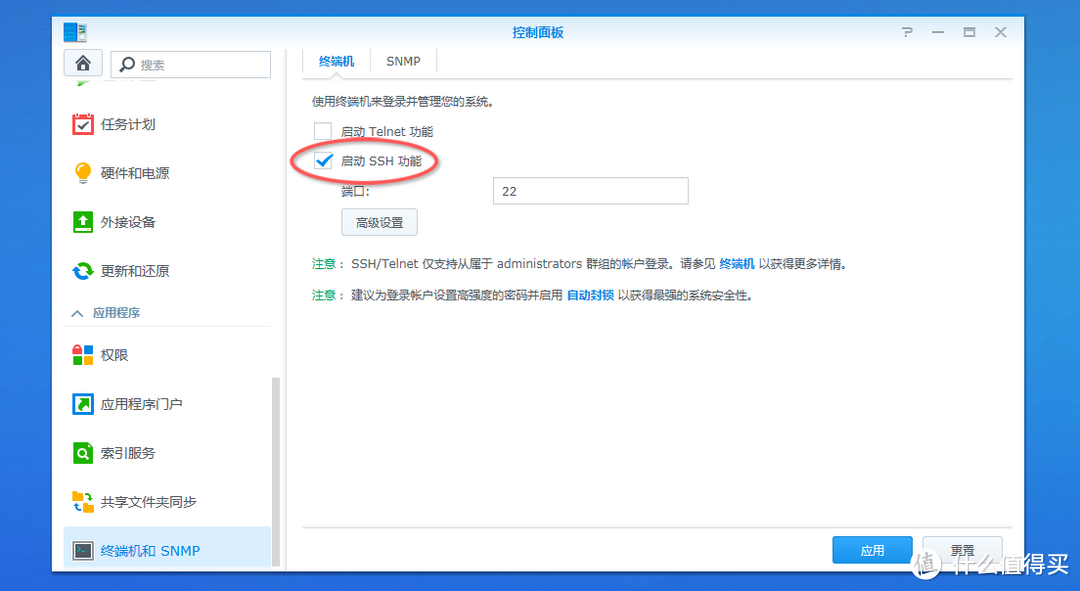Uncheck 启动 SSH 功能 checkbox
Viewport: 1080px width, 591px height.
coord(322,160)
